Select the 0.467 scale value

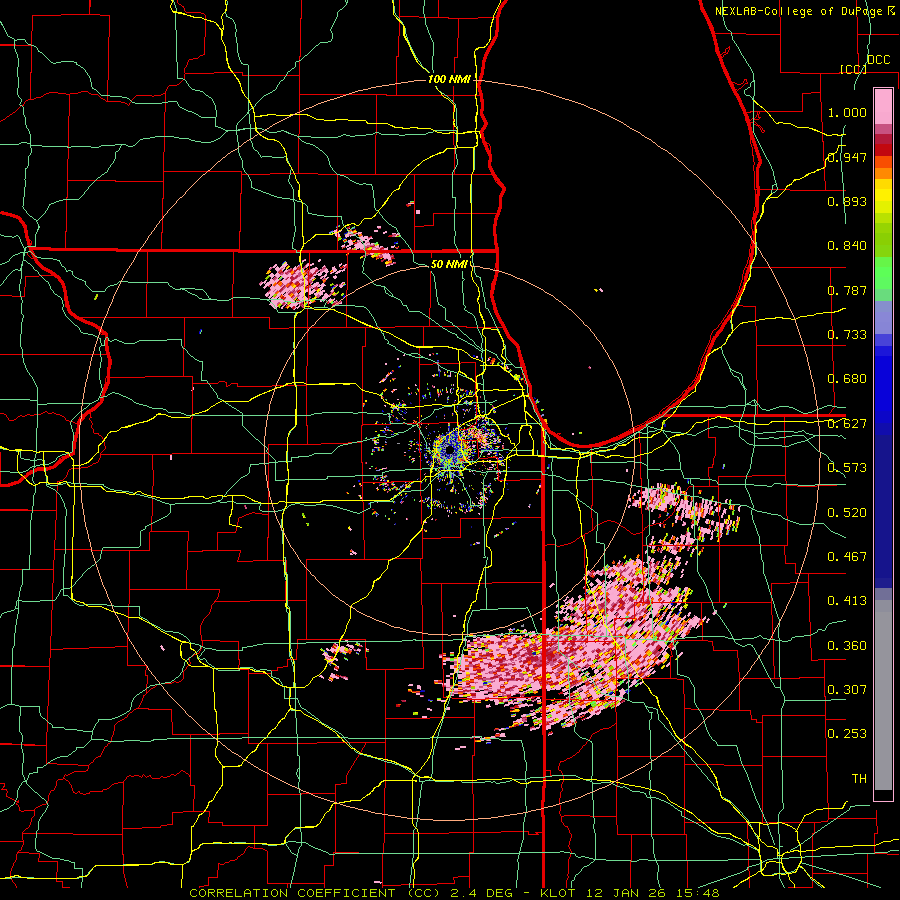click(847, 557)
